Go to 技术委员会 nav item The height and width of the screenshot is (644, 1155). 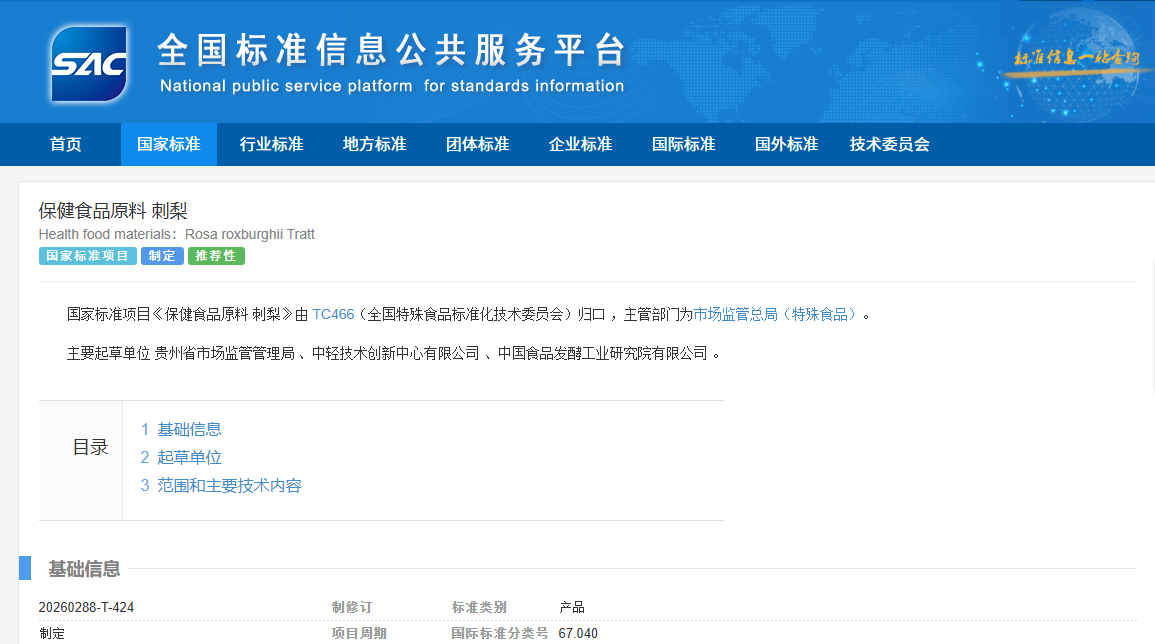tap(890, 144)
